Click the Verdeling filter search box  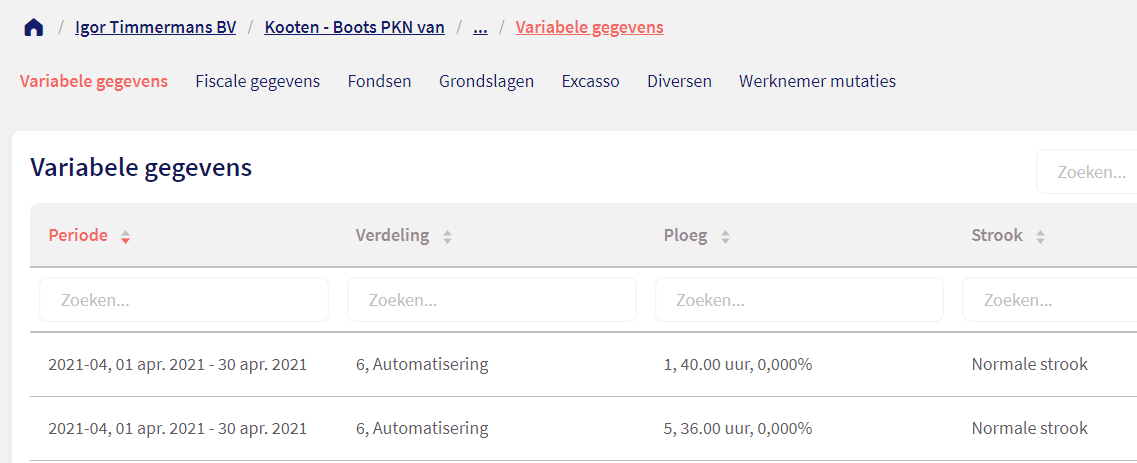491,300
